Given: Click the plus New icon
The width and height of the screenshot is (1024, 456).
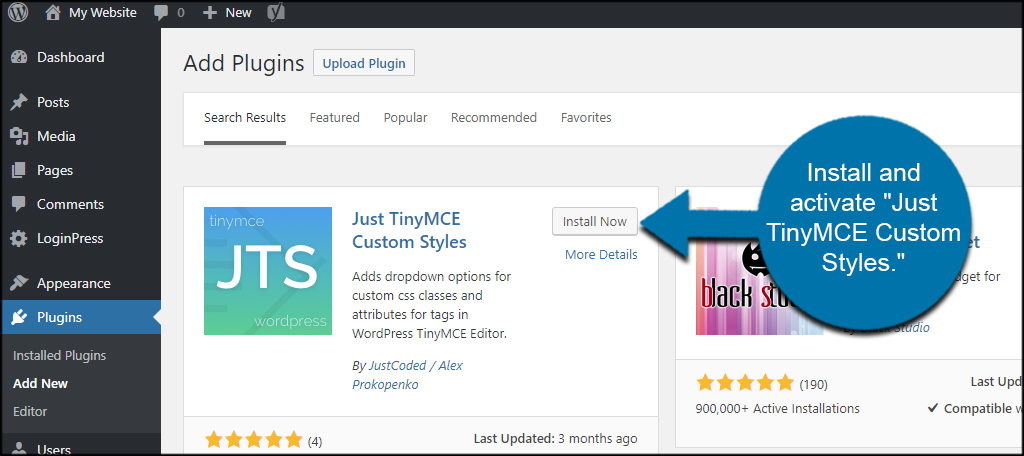Looking at the screenshot, I should pos(209,13).
